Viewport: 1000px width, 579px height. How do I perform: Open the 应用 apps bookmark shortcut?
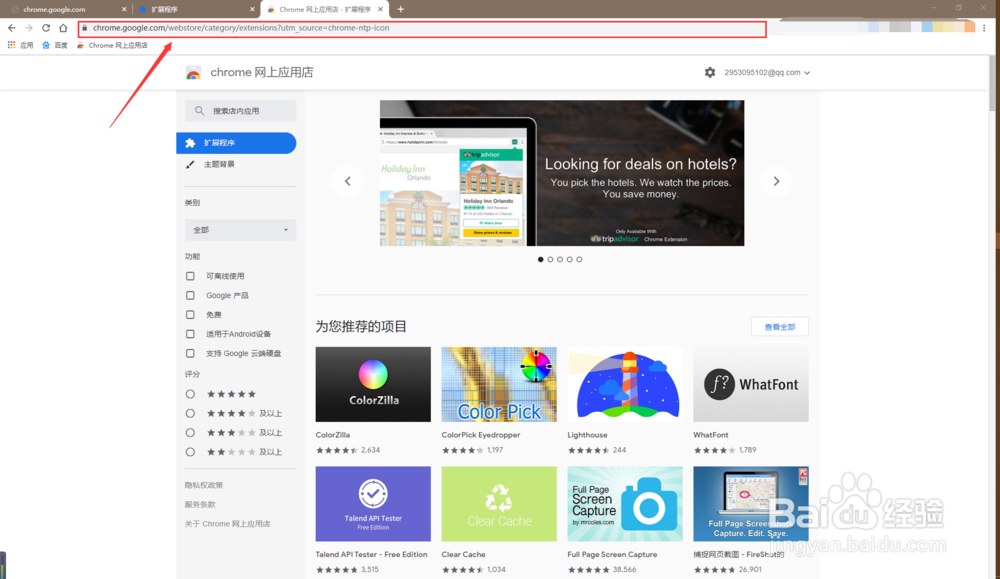click(20, 45)
